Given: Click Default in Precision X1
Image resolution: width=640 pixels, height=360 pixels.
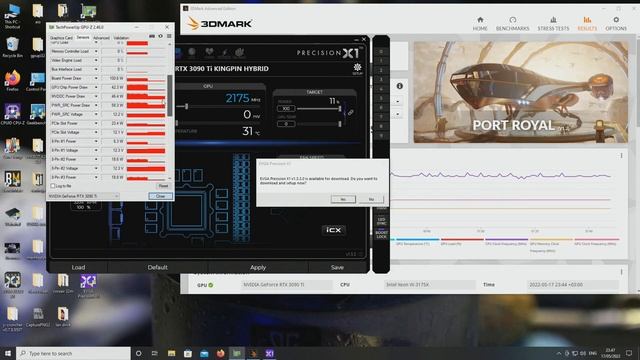Looking at the screenshot, I should pyautogui.click(x=158, y=267).
